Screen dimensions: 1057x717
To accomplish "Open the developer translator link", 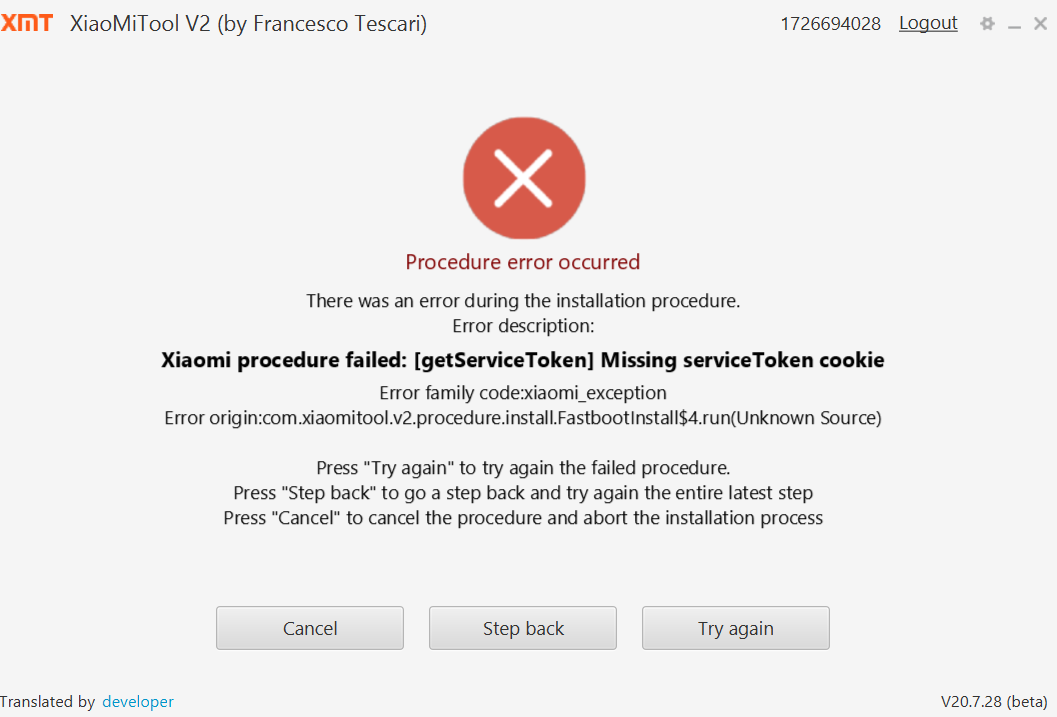I will coord(138,702).
